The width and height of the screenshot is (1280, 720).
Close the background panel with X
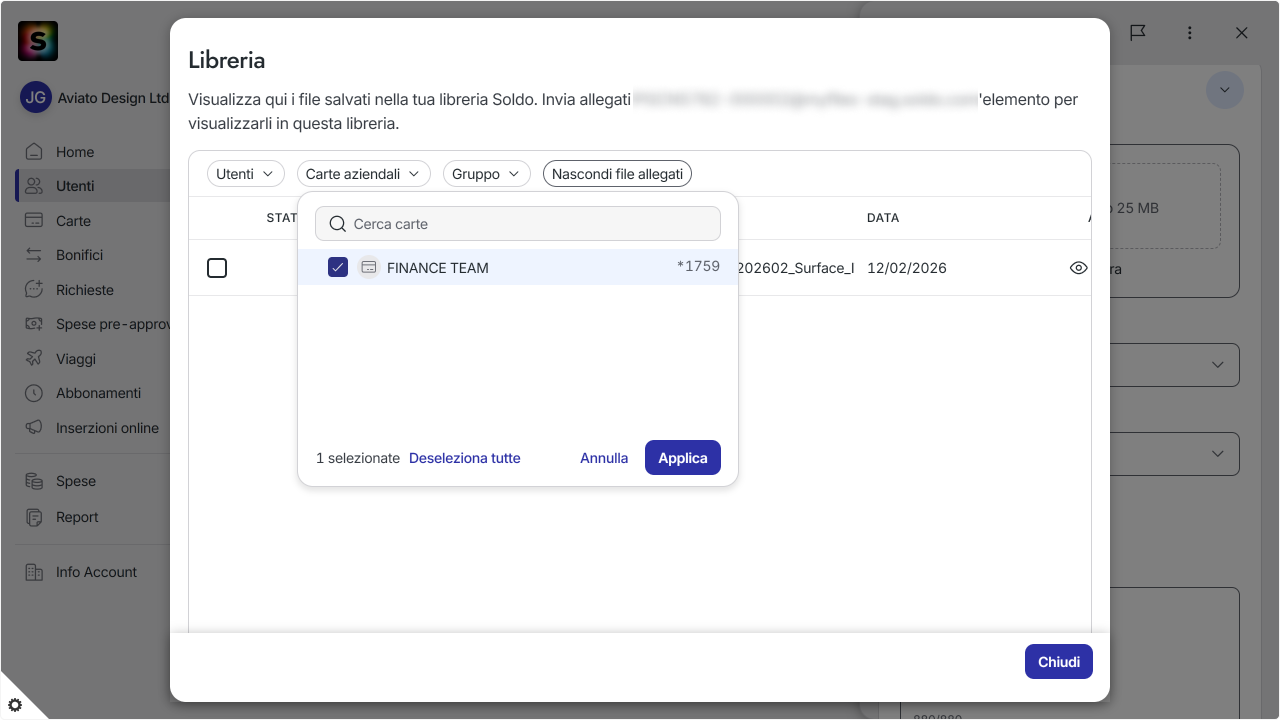(1242, 33)
